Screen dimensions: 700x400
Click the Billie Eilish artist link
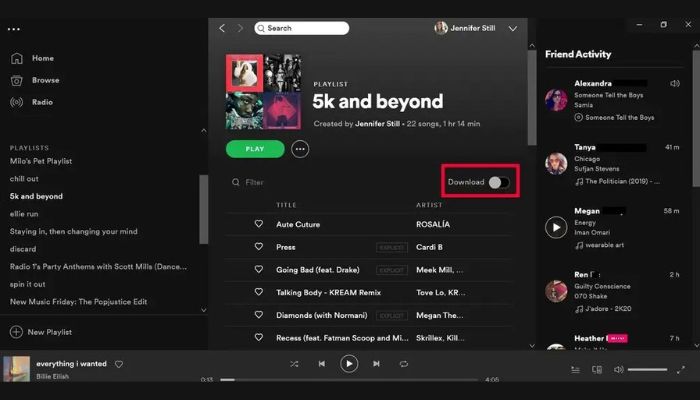[x=53, y=376]
